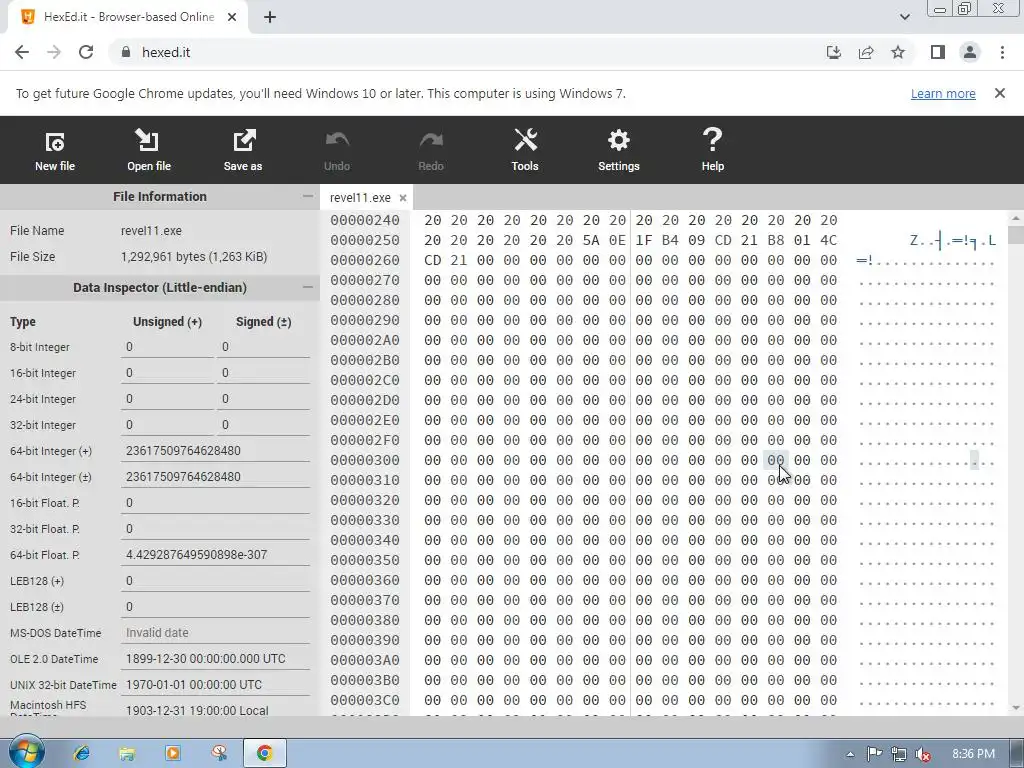Select the B4 byte in row 00000250

(x=670, y=240)
